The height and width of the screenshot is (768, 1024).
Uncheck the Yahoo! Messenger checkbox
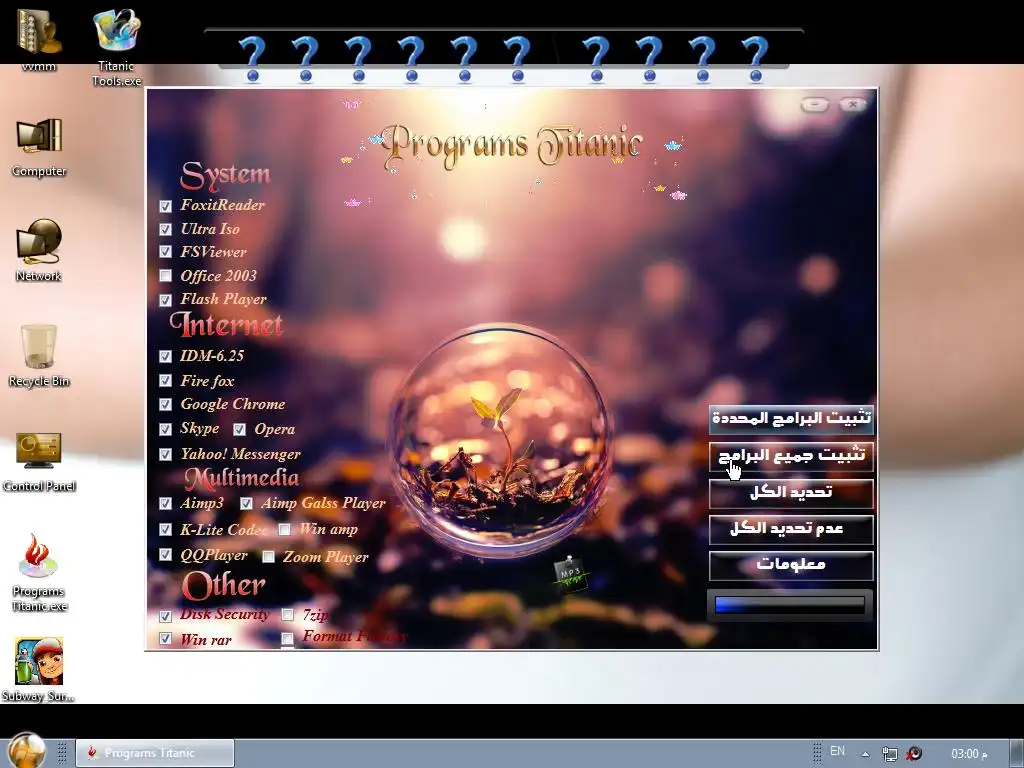tap(165, 454)
